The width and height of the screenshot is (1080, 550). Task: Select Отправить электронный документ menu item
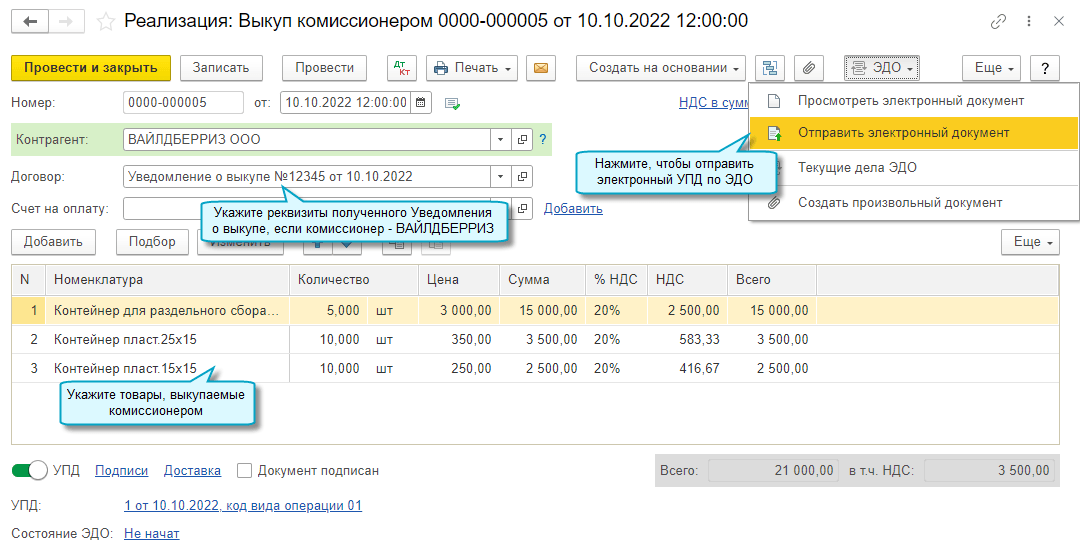click(903, 133)
